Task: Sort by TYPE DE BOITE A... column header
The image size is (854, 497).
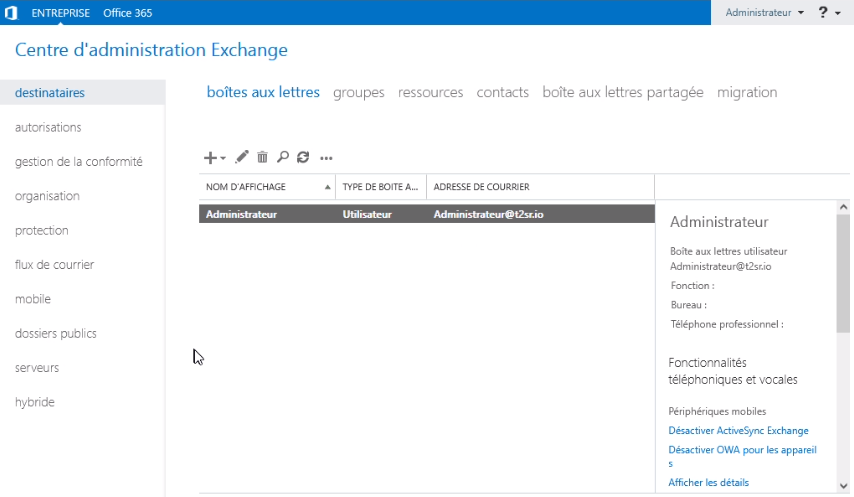Action: pos(381,187)
